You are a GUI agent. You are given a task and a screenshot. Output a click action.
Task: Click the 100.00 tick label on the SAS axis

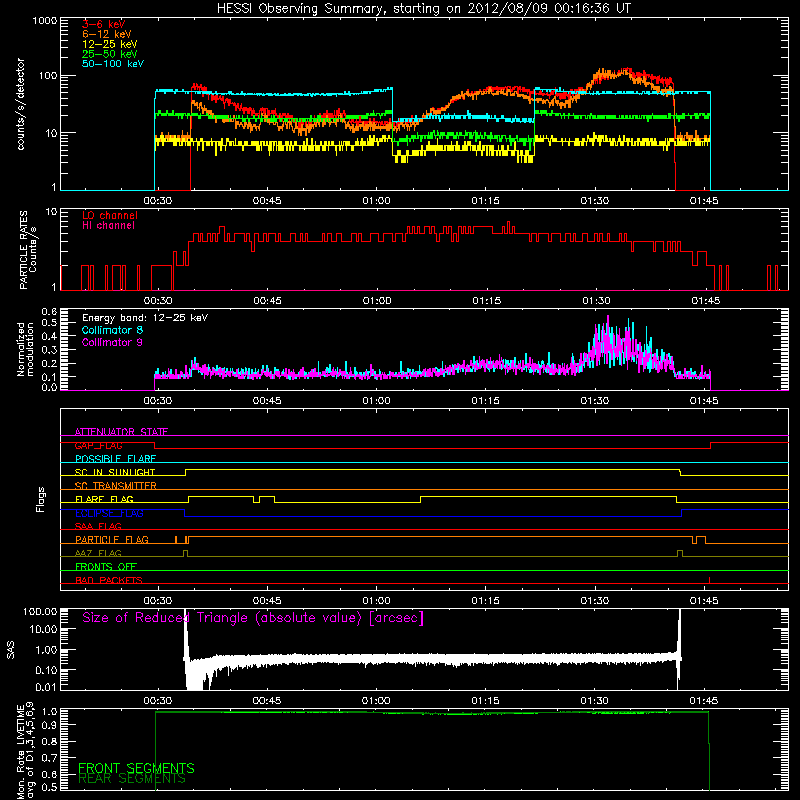tap(40, 611)
